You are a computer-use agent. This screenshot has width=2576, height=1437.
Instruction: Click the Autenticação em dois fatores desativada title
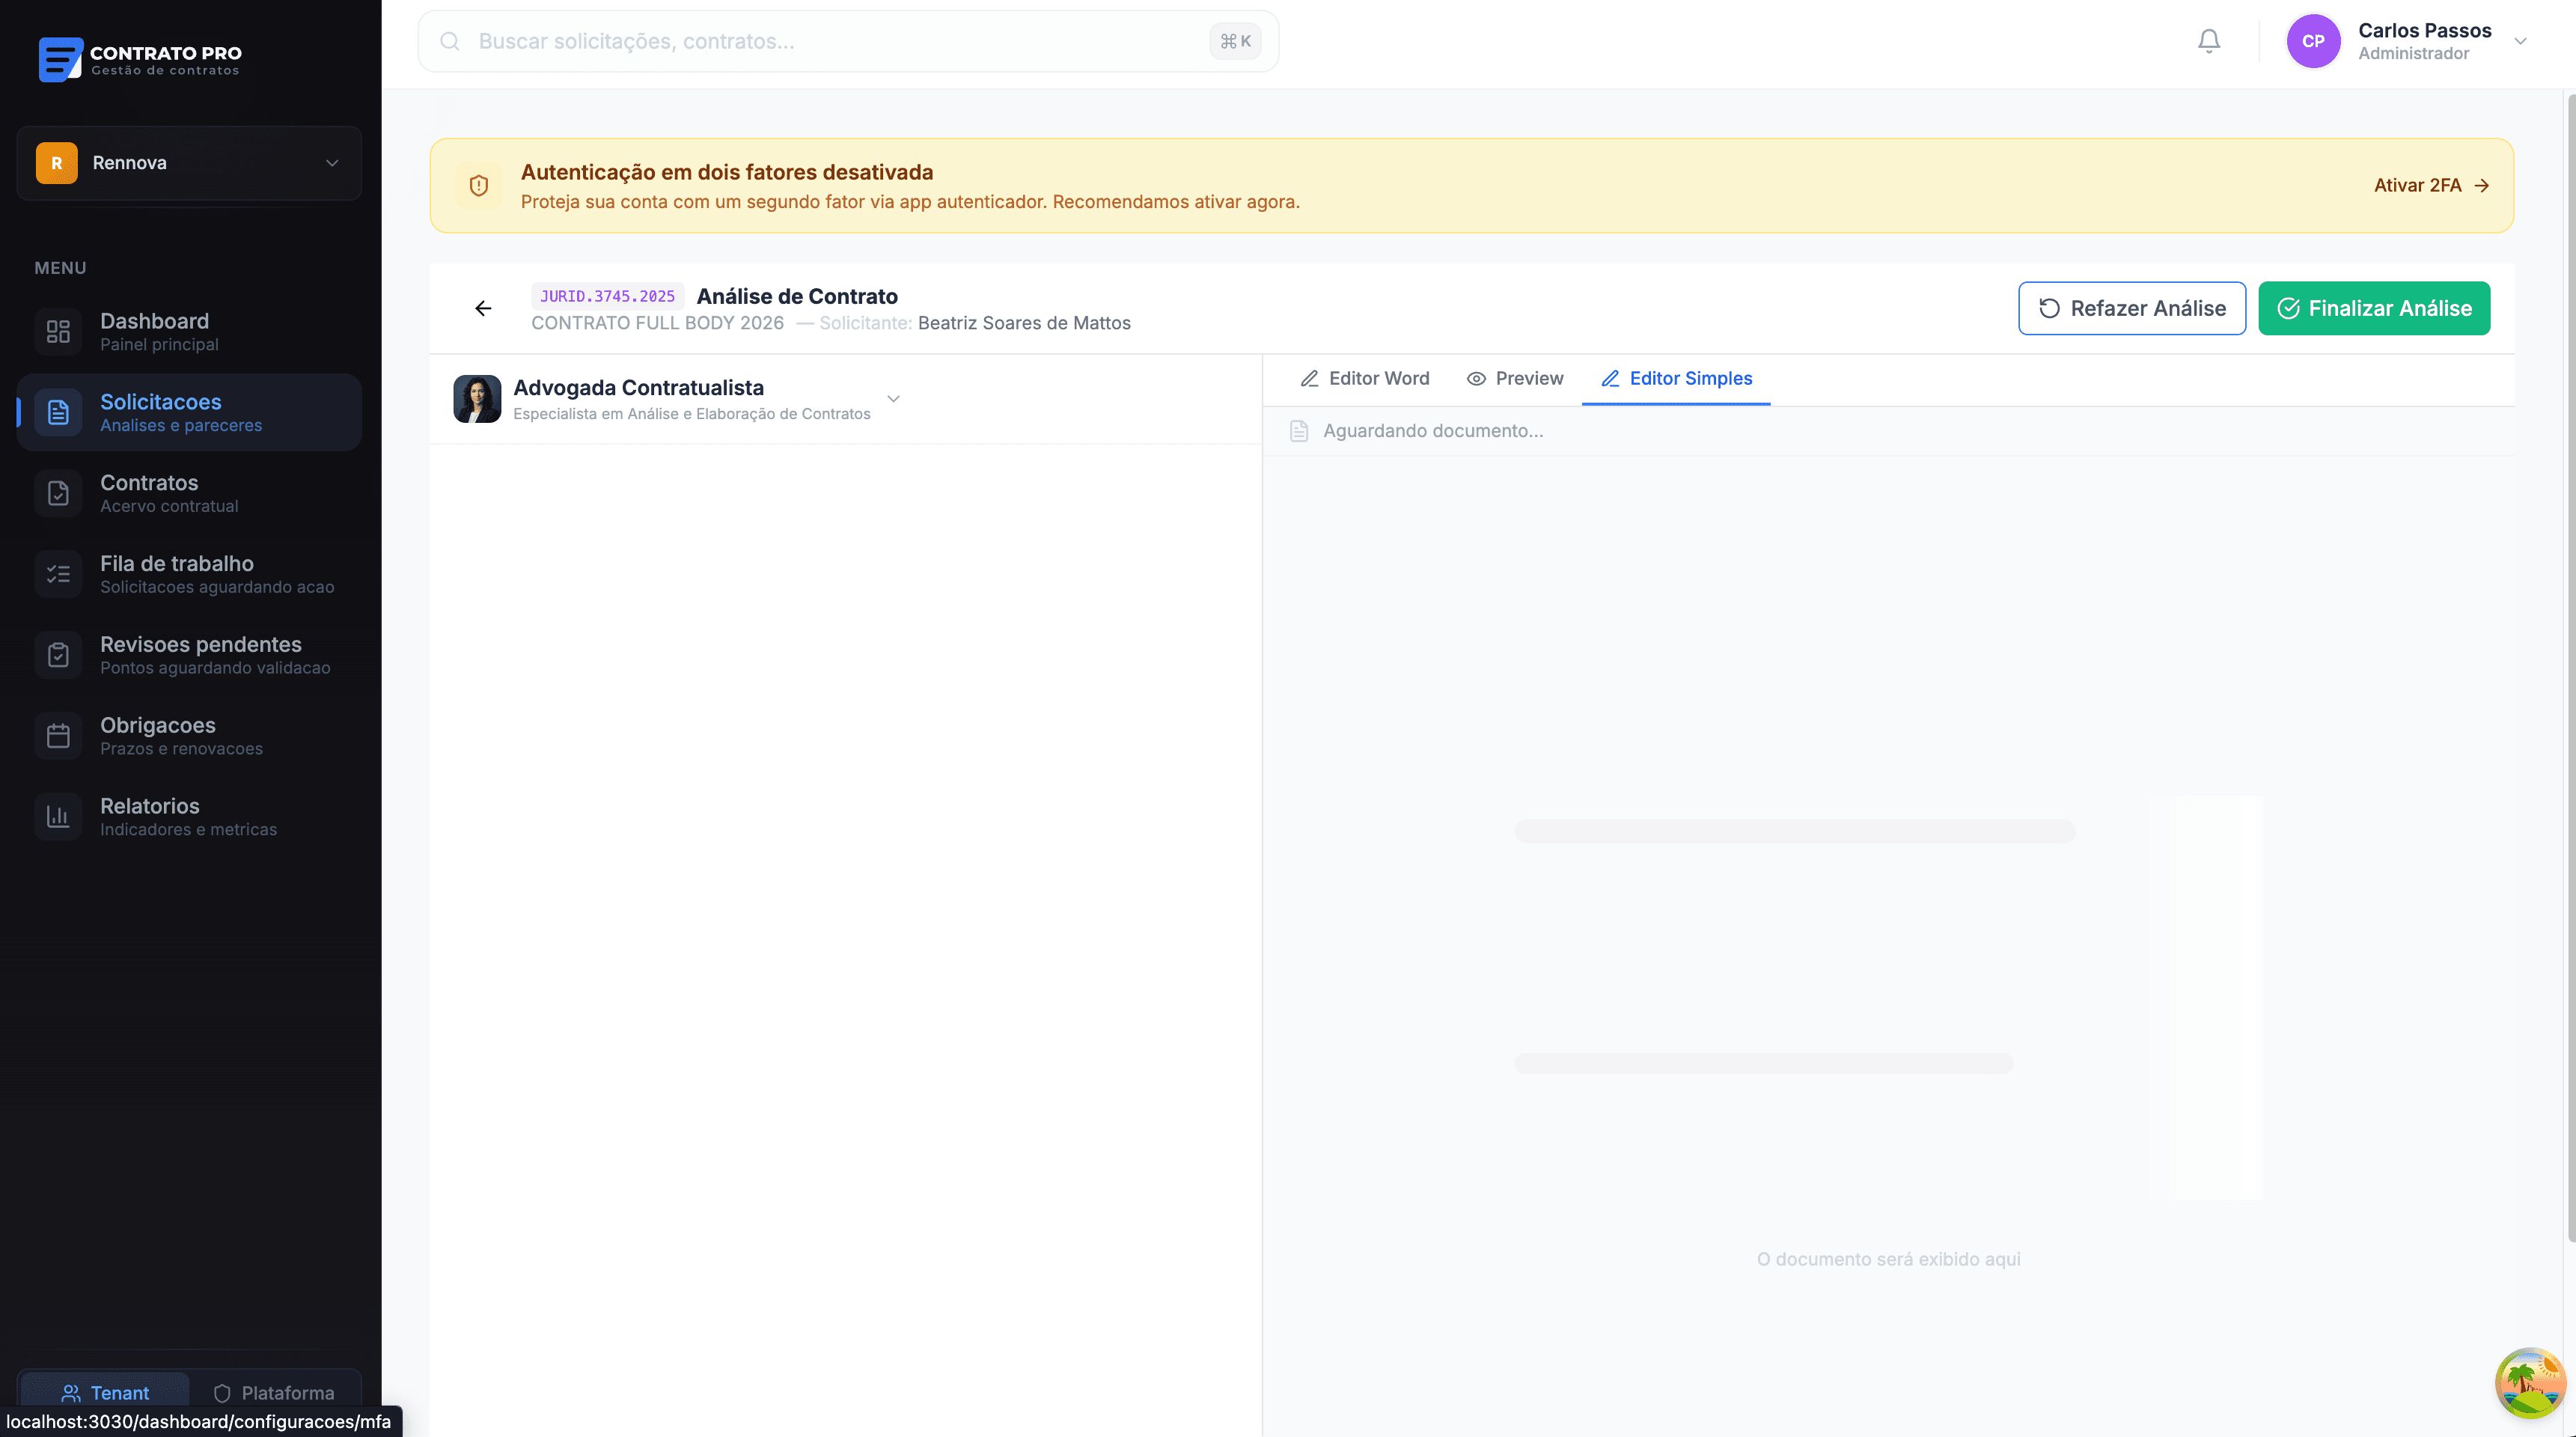coord(727,172)
